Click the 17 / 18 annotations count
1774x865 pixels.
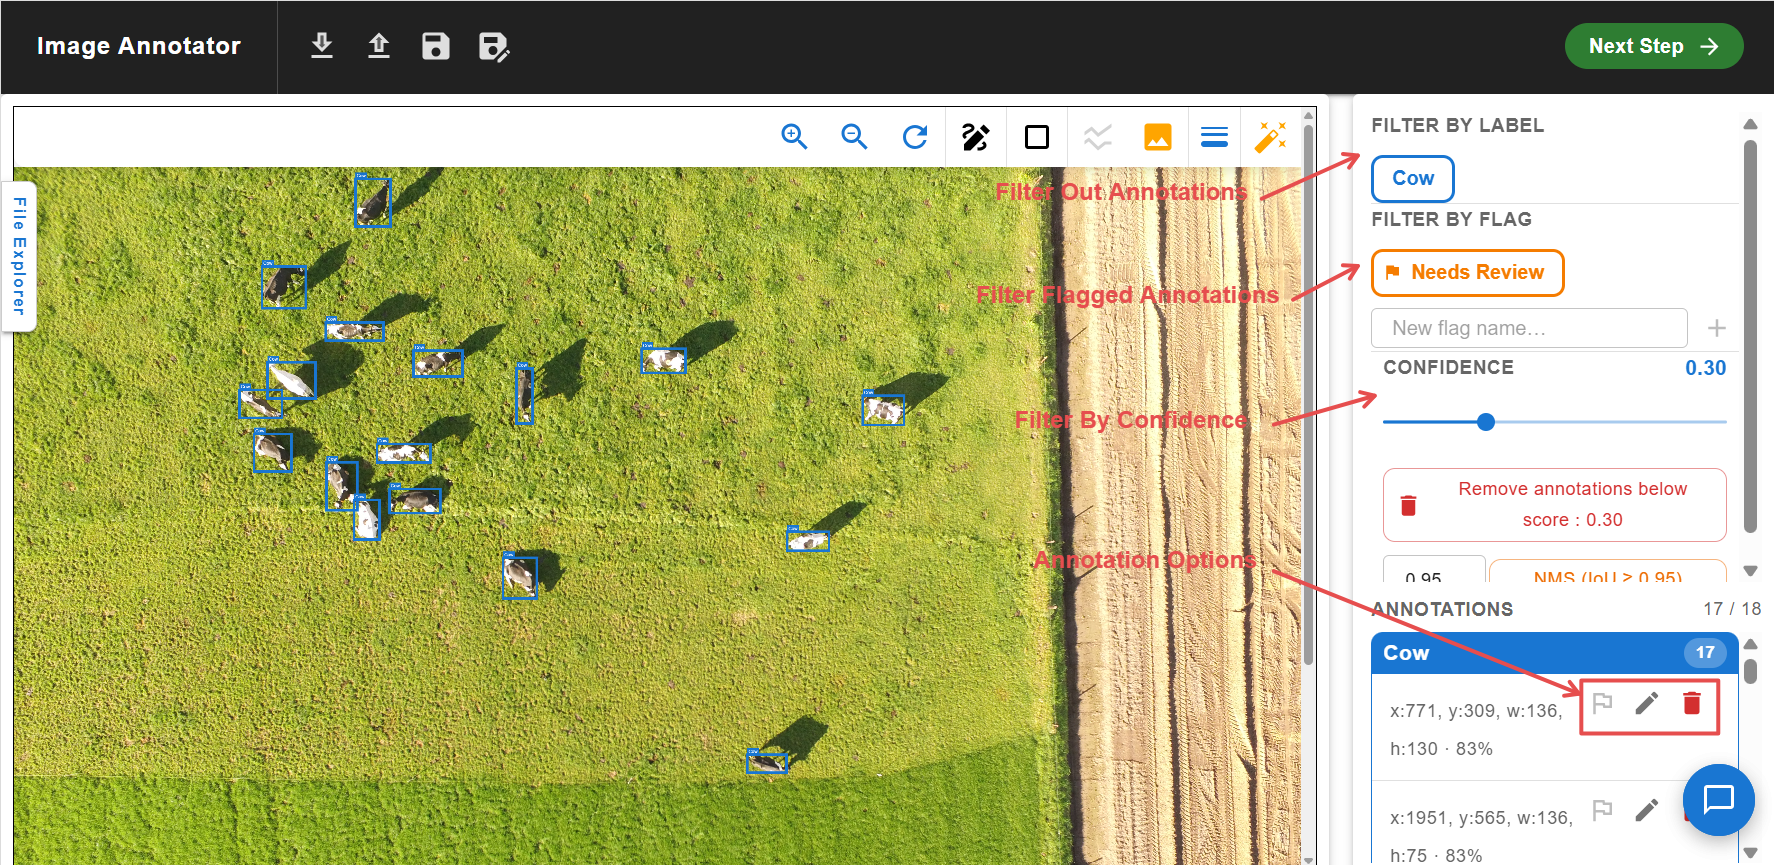1732,609
